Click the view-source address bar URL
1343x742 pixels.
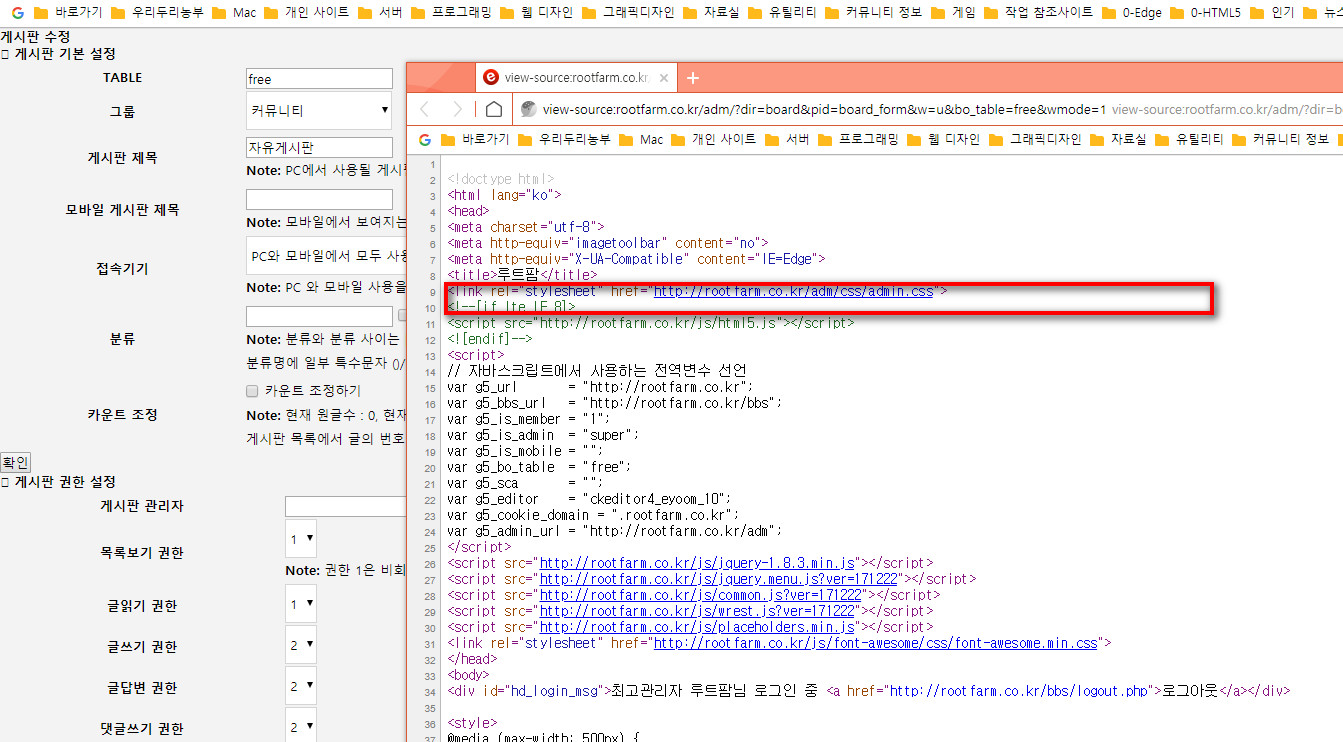pyautogui.click(x=824, y=110)
